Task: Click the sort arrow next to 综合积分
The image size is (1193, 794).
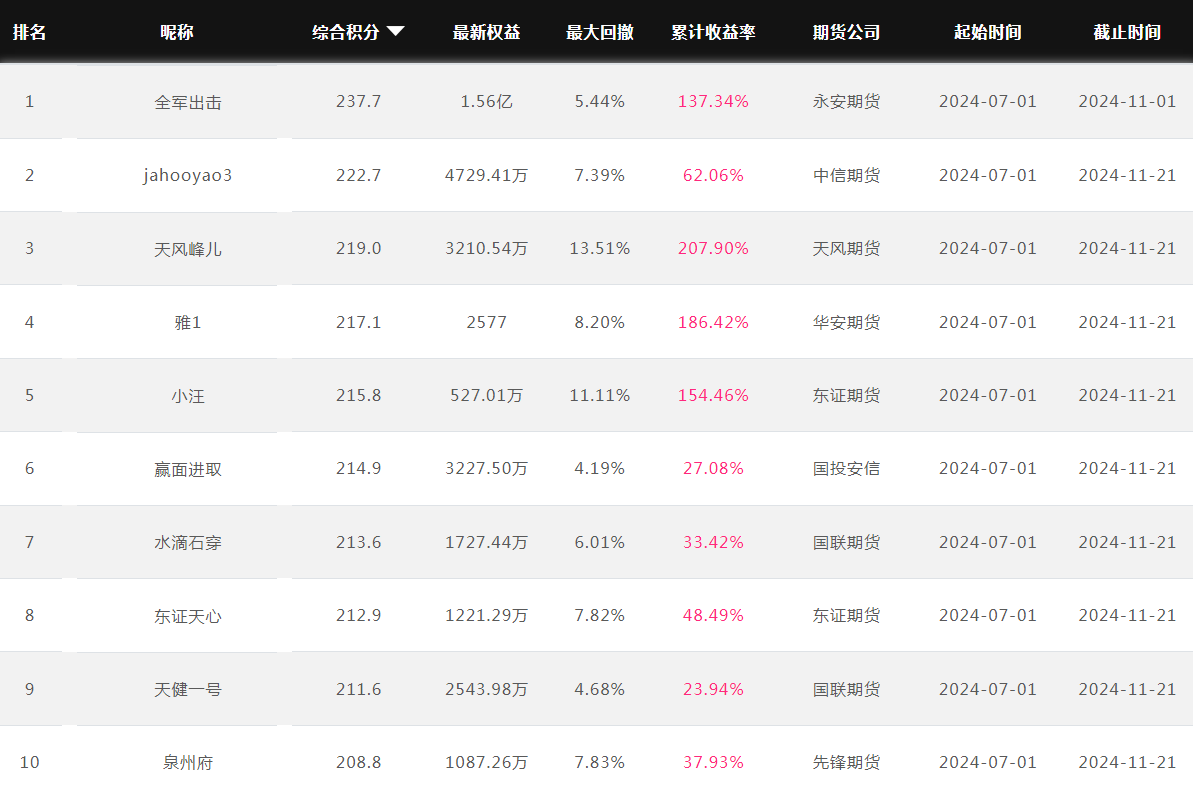Action: [395, 31]
